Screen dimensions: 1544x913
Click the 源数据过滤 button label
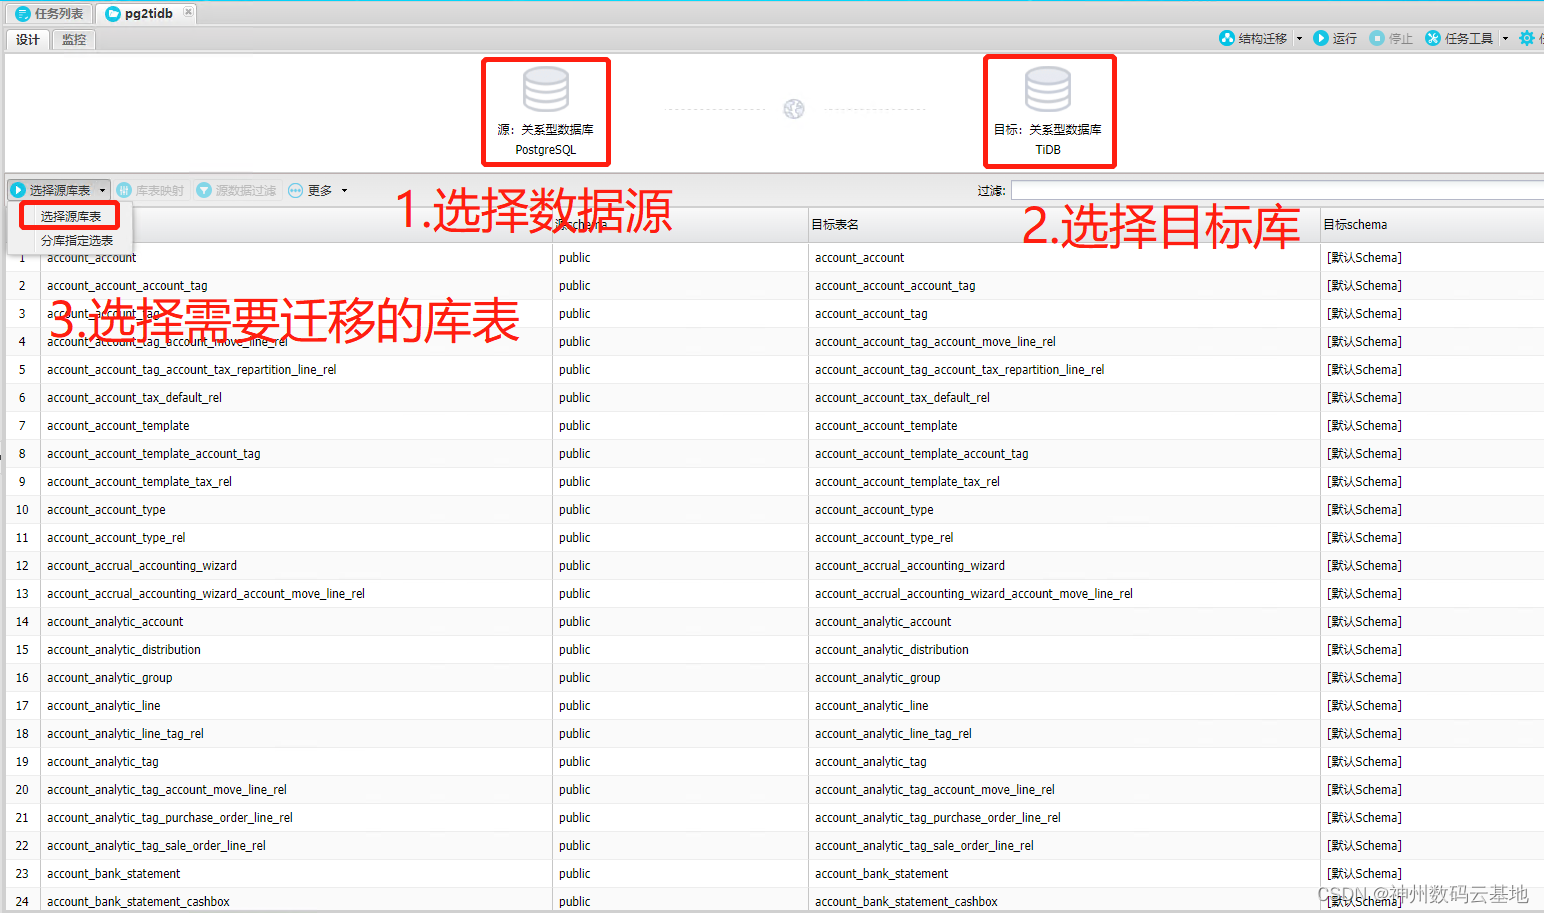[246, 190]
